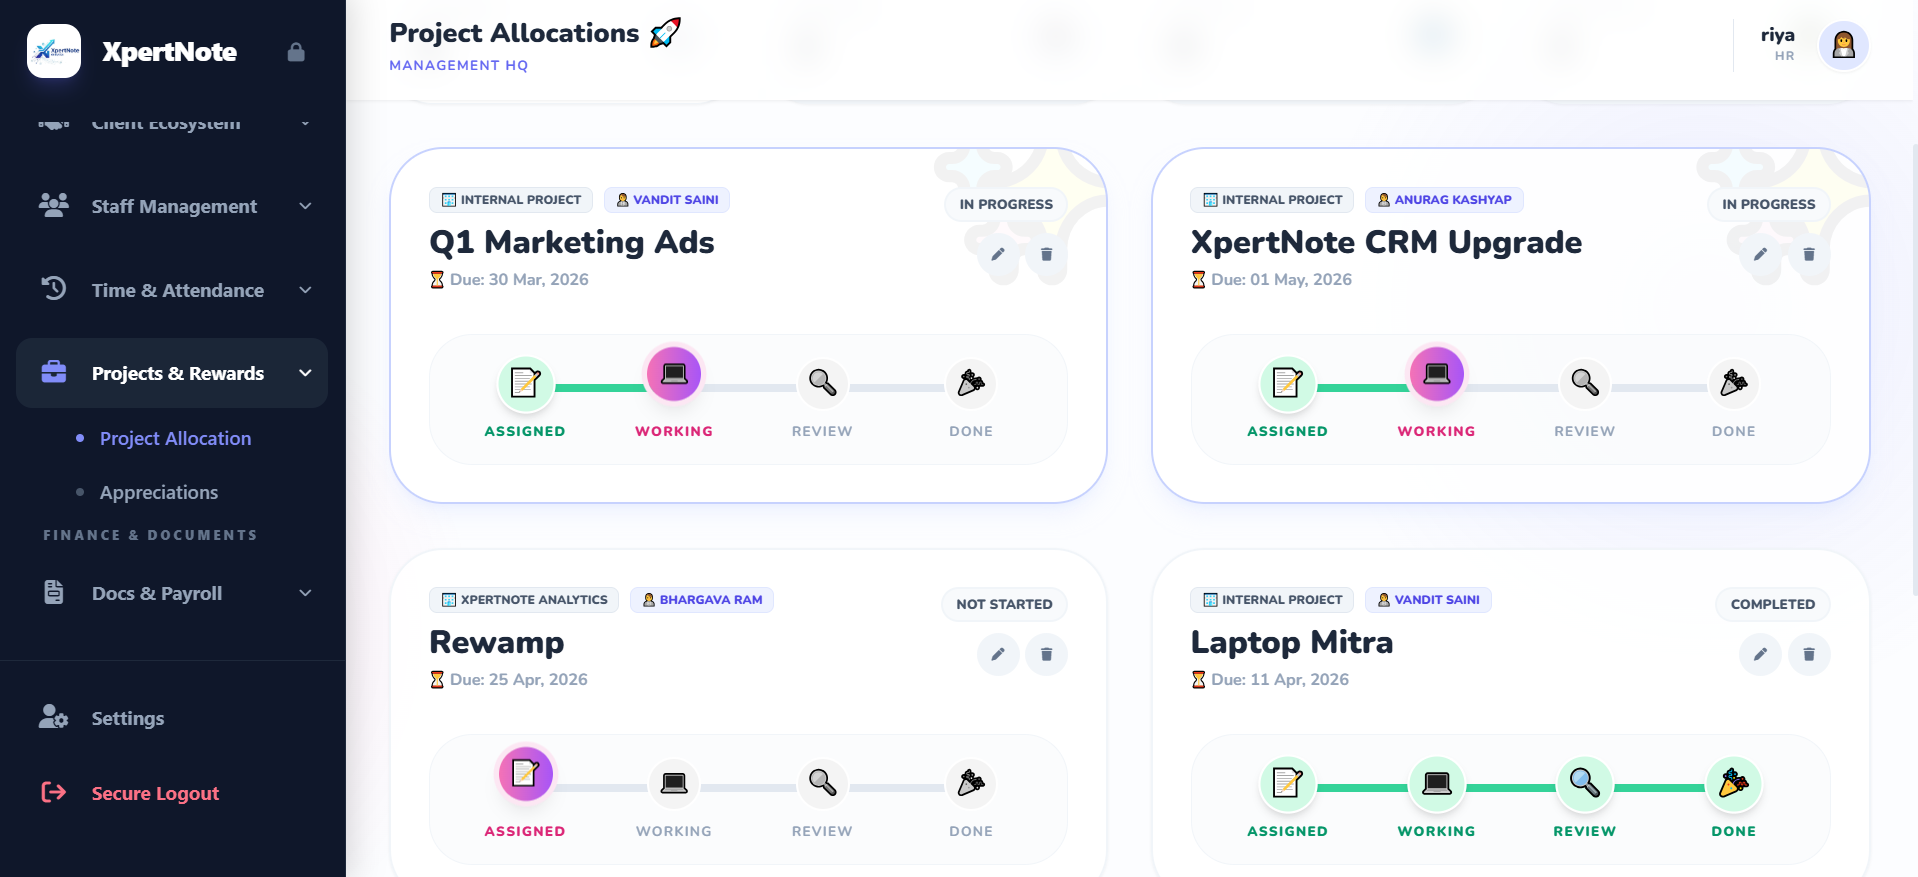1918x877 pixels.
Task: Click Done stage icon in Q1 Marketing Ads
Action: [971, 383]
